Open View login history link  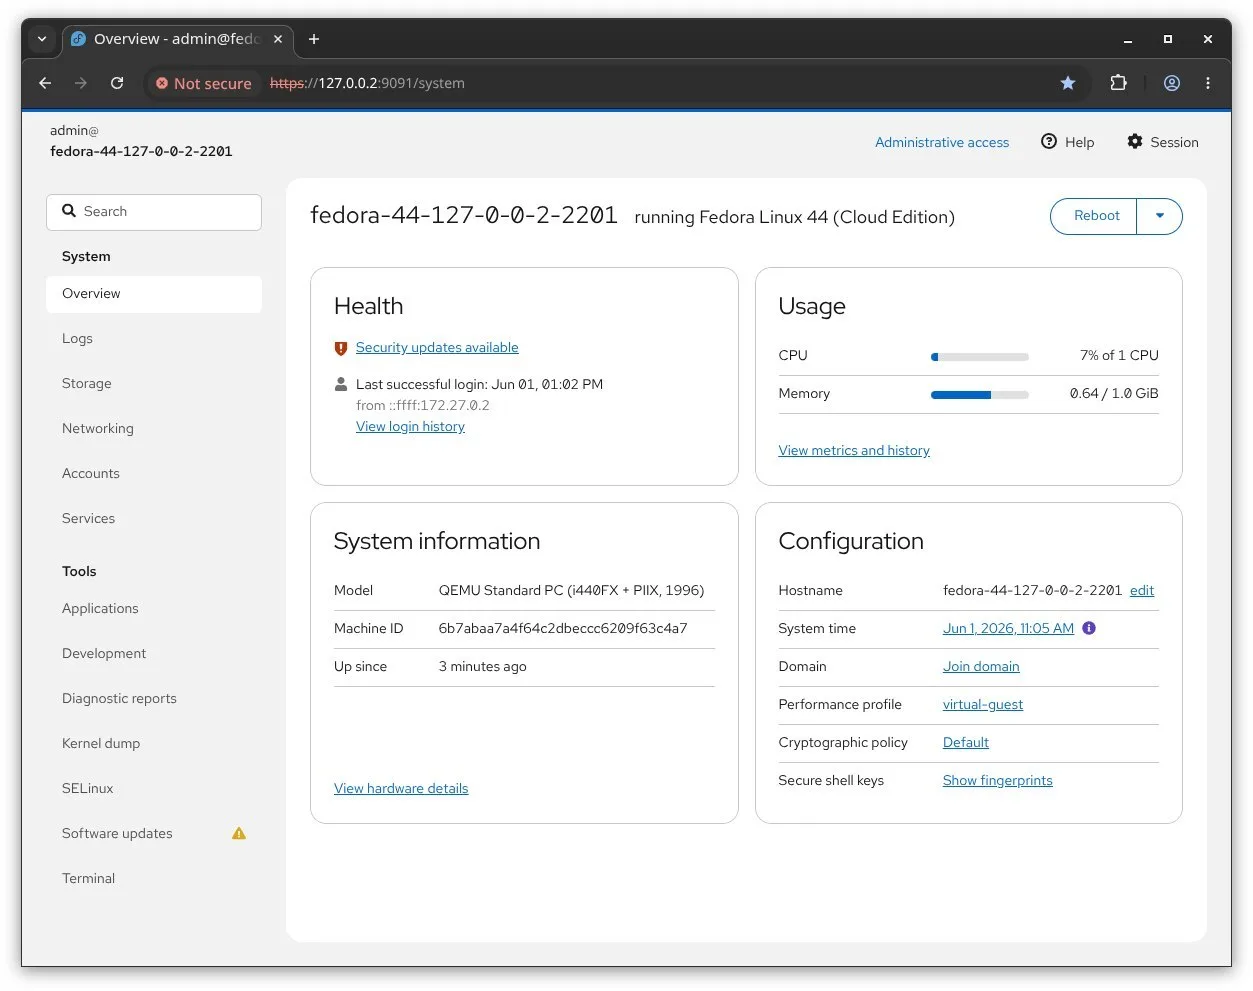[x=410, y=427]
